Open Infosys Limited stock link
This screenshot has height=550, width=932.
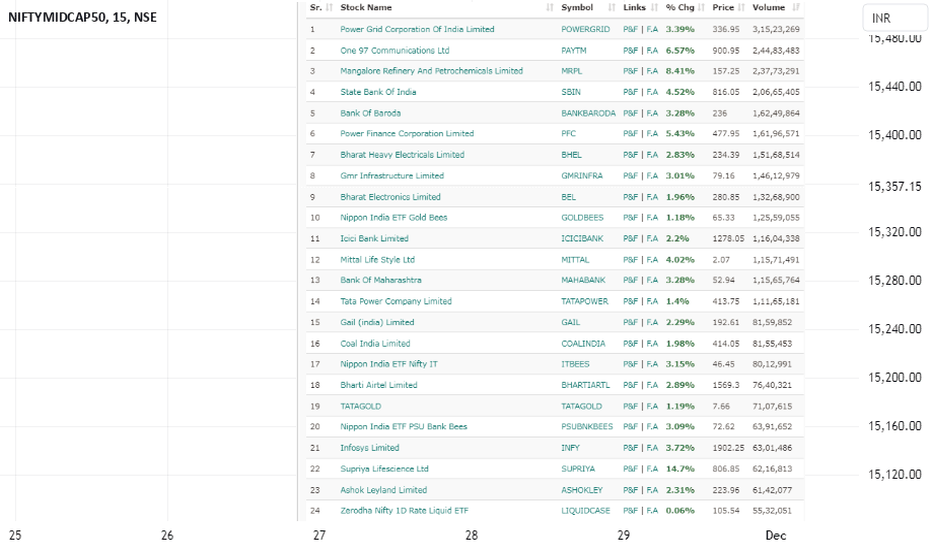[x=370, y=448]
